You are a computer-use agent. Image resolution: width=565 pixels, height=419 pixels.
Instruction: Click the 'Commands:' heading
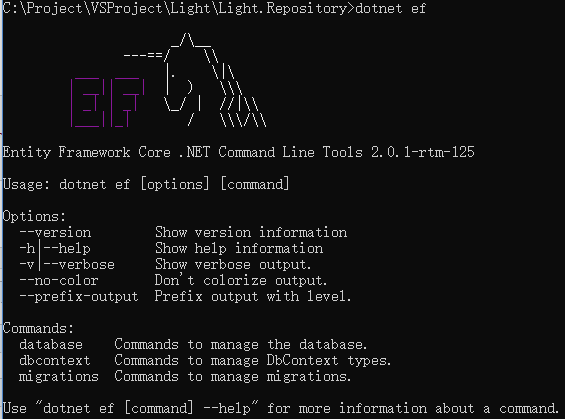(x=38, y=328)
